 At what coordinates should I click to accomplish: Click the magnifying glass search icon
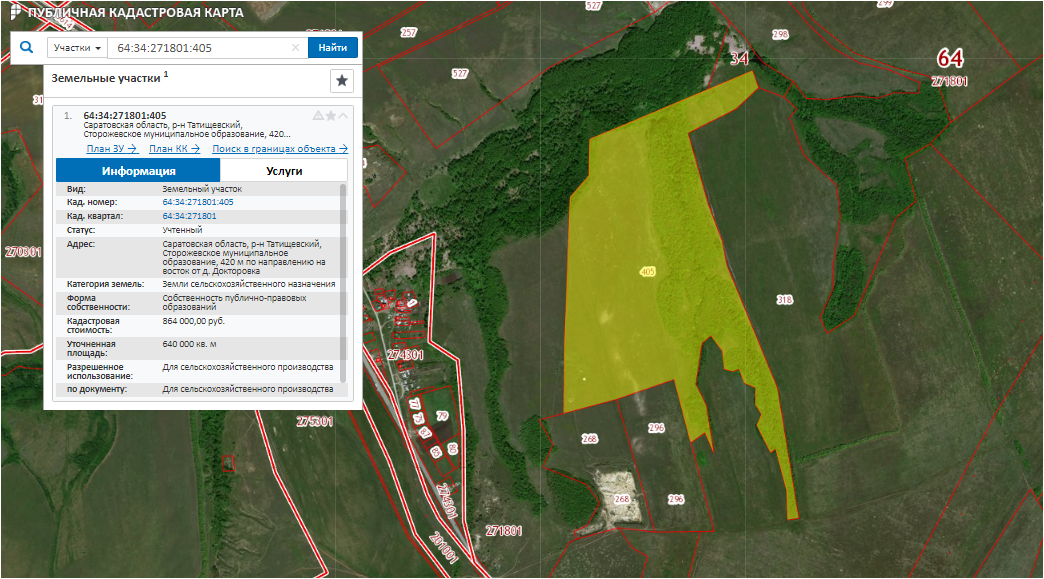click(27, 47)
